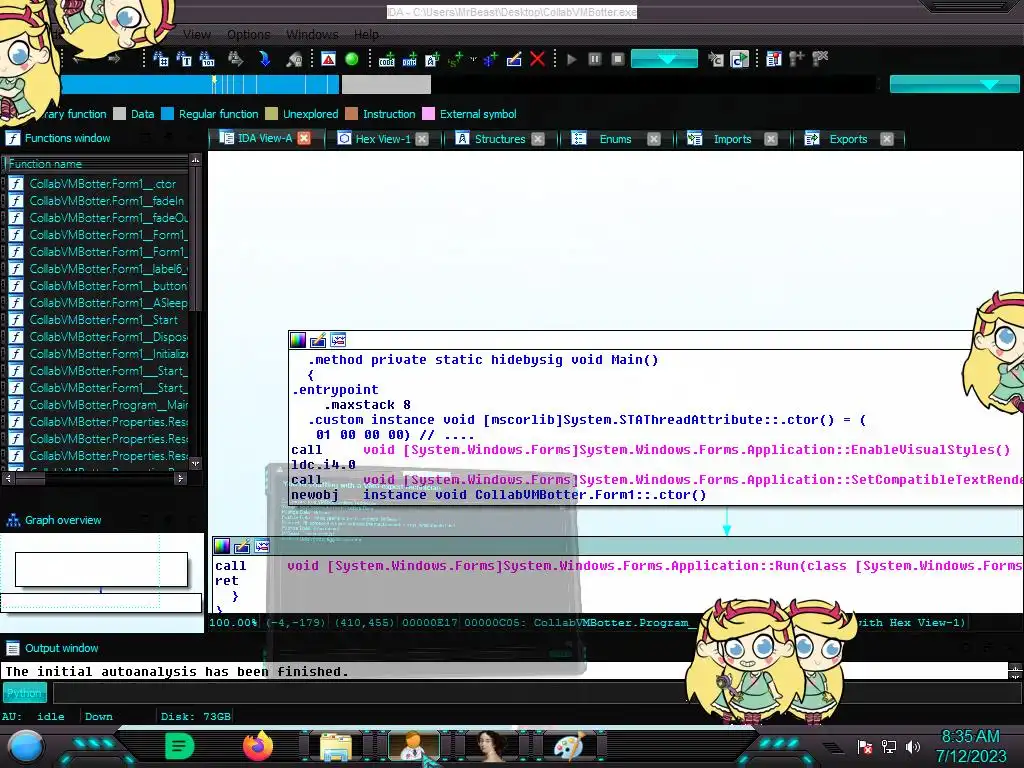Click the functions list scroll-up arrow
Screen dimensions: 1024x768
click(x=195, y=160)
